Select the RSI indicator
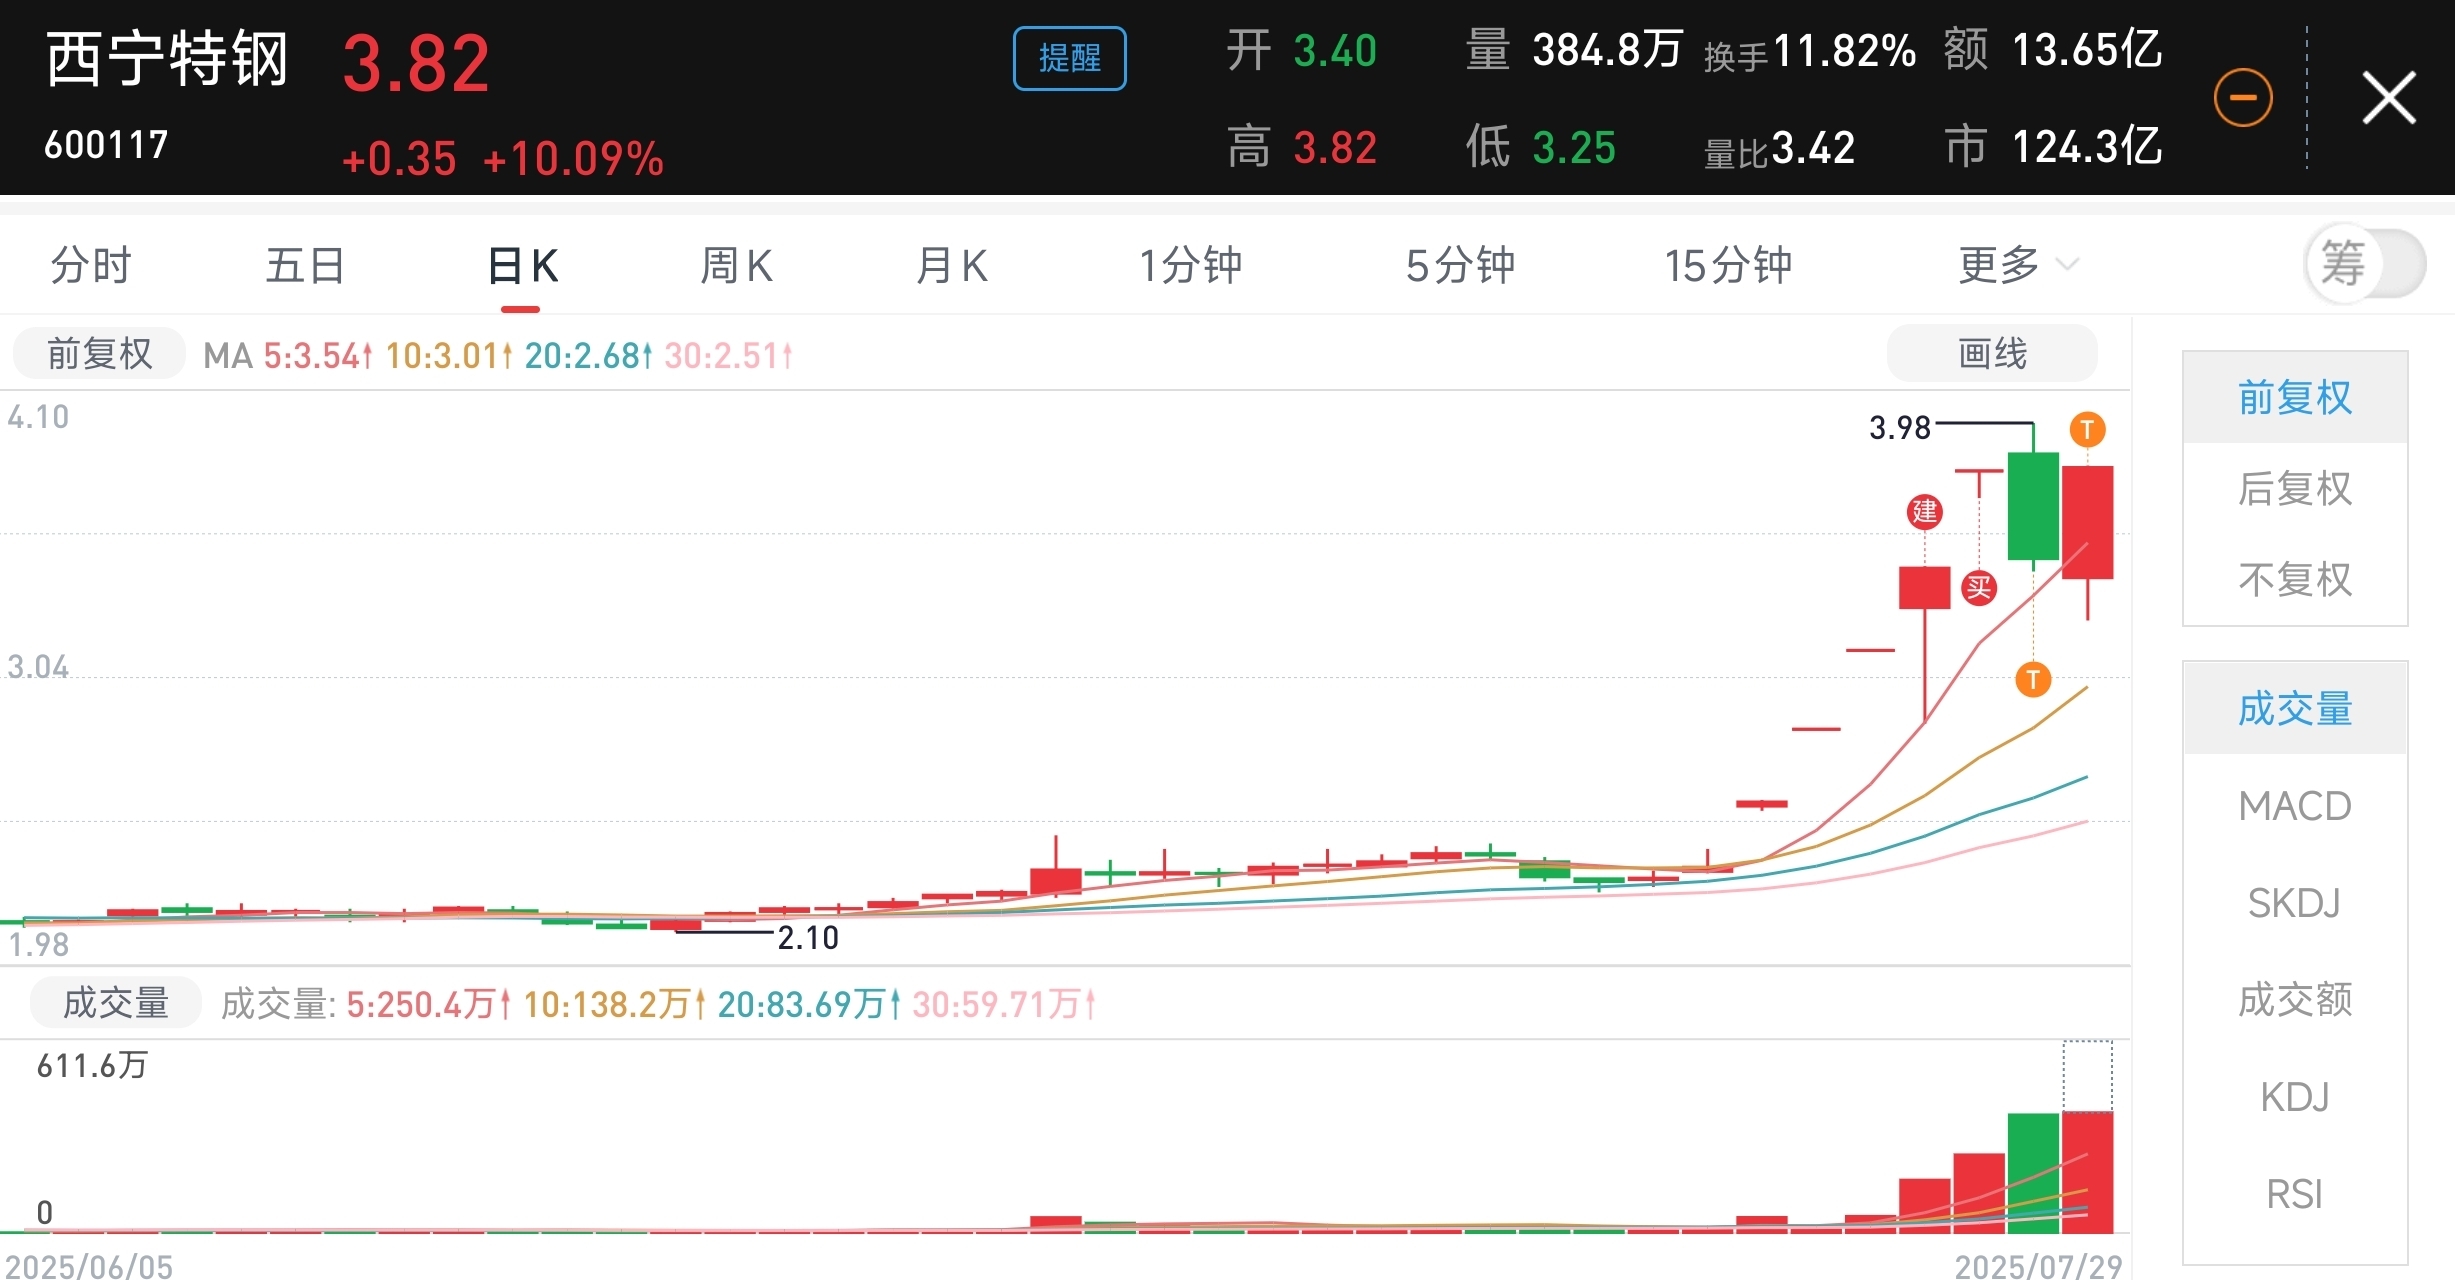Viewport: 2455px width, 1280px height. tap(2295, 1194)
